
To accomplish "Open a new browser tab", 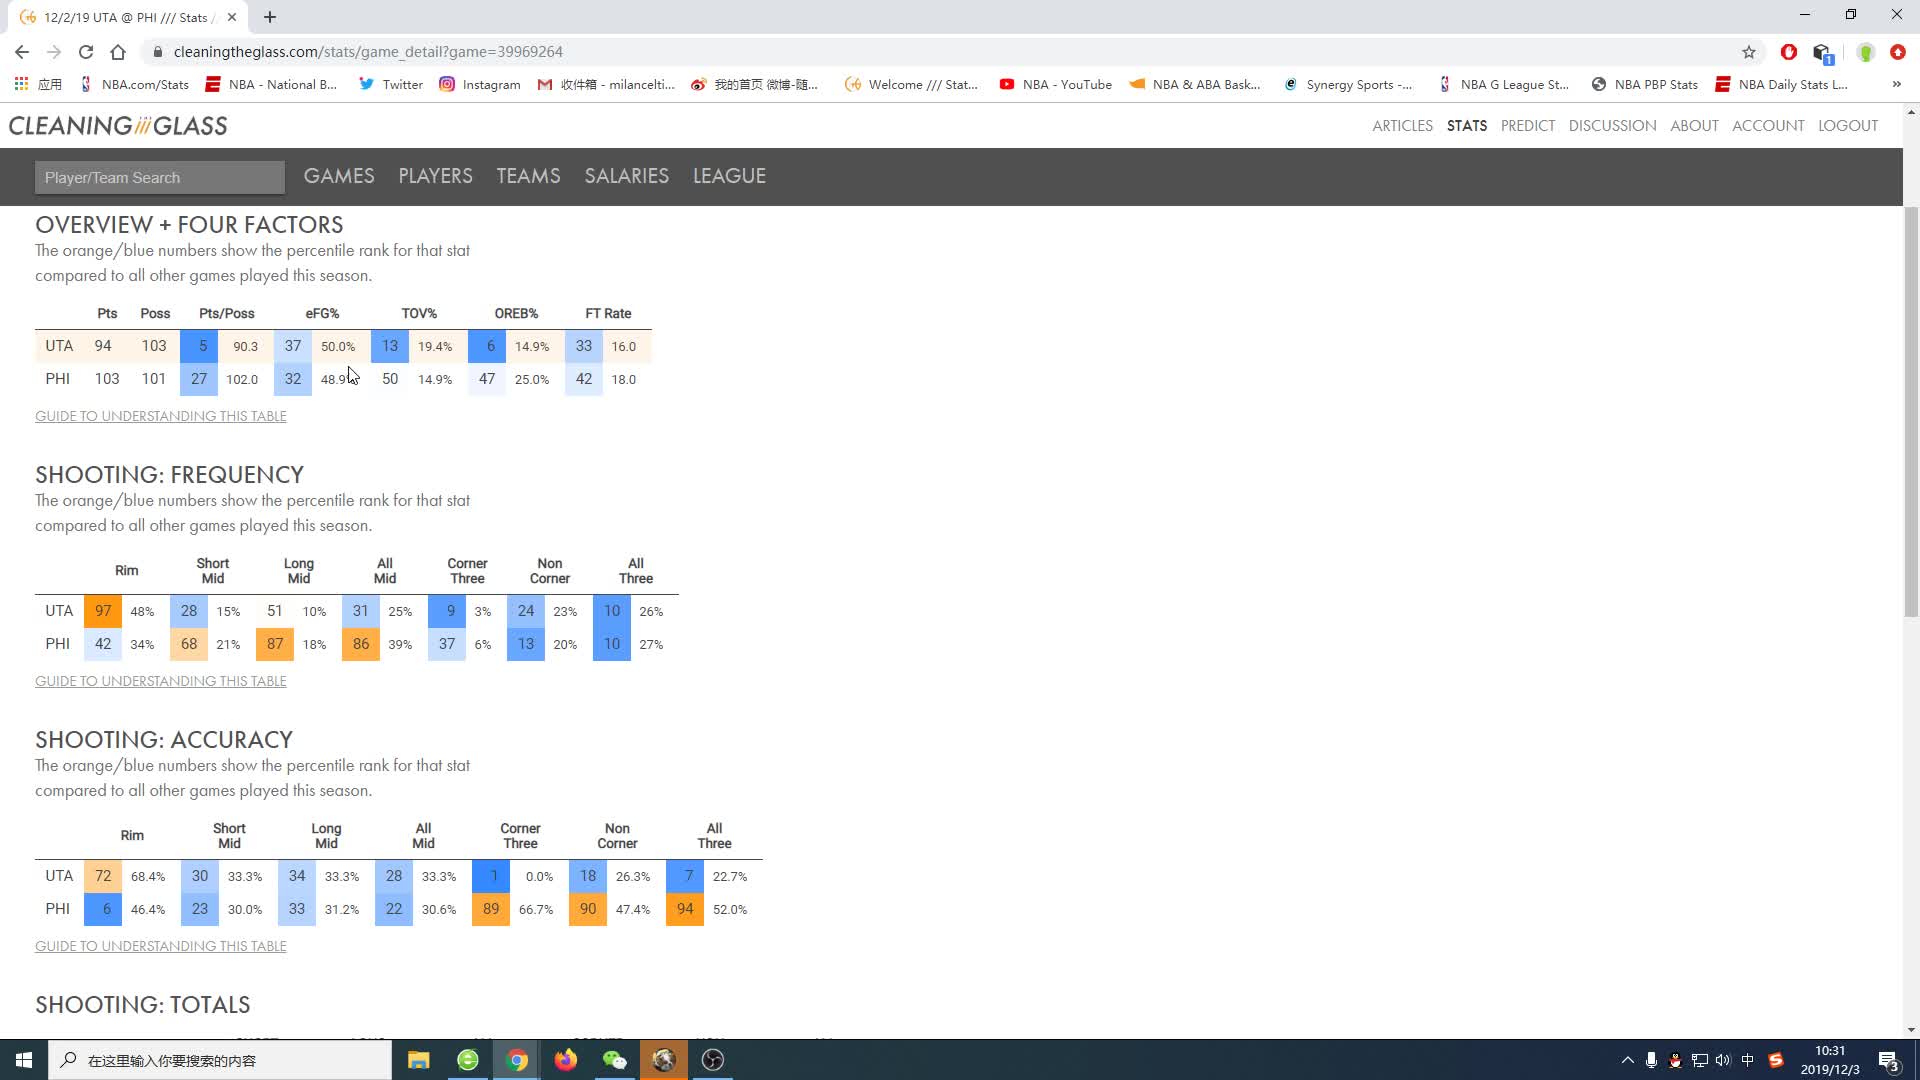I will [x=270, y=17].
